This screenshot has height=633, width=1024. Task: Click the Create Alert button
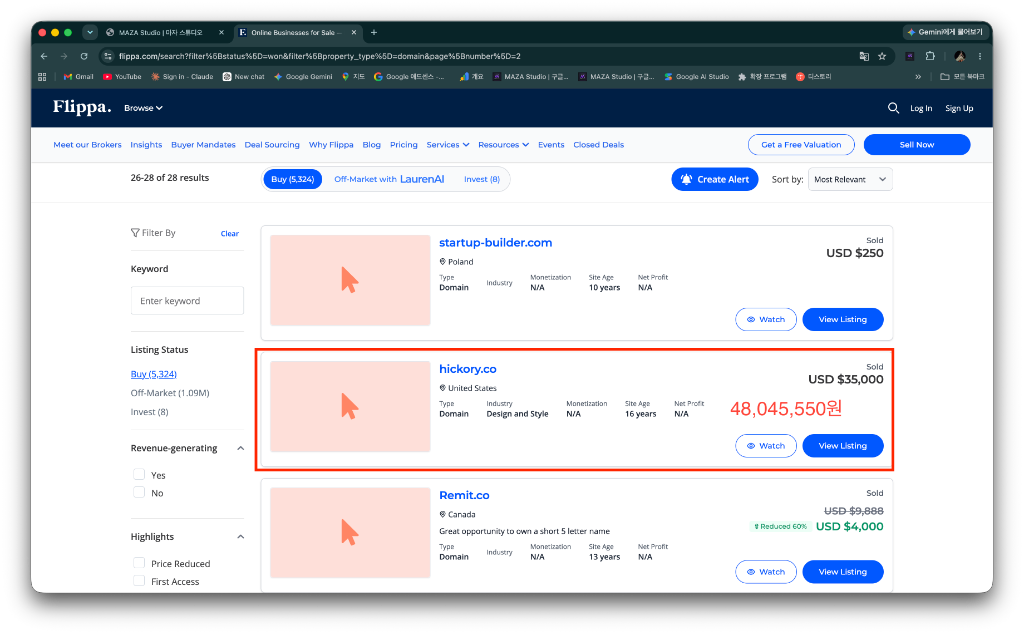click(x=714, y=179)
